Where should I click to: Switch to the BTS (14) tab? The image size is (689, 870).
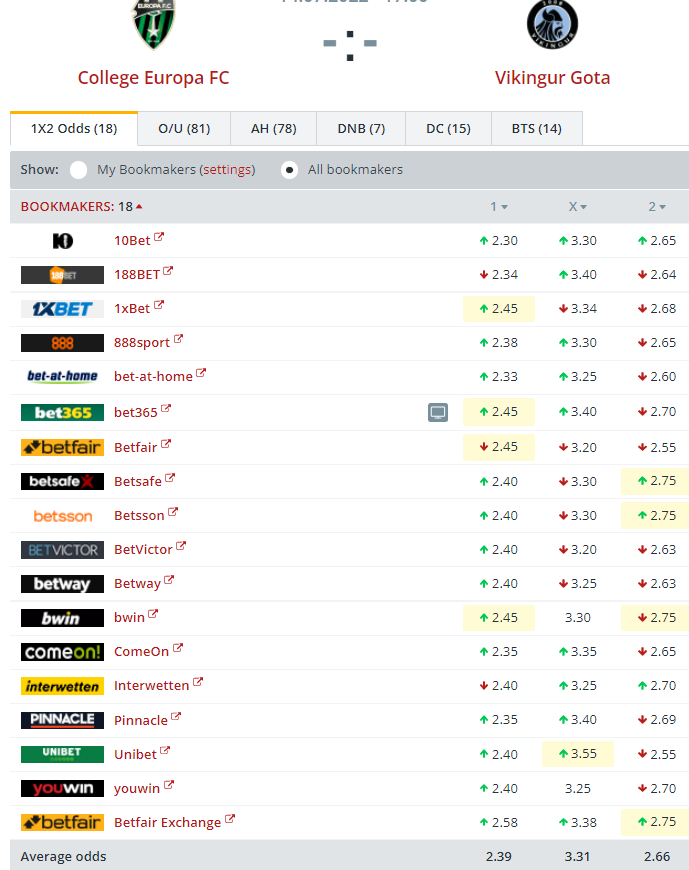click(x=537, y=129)
